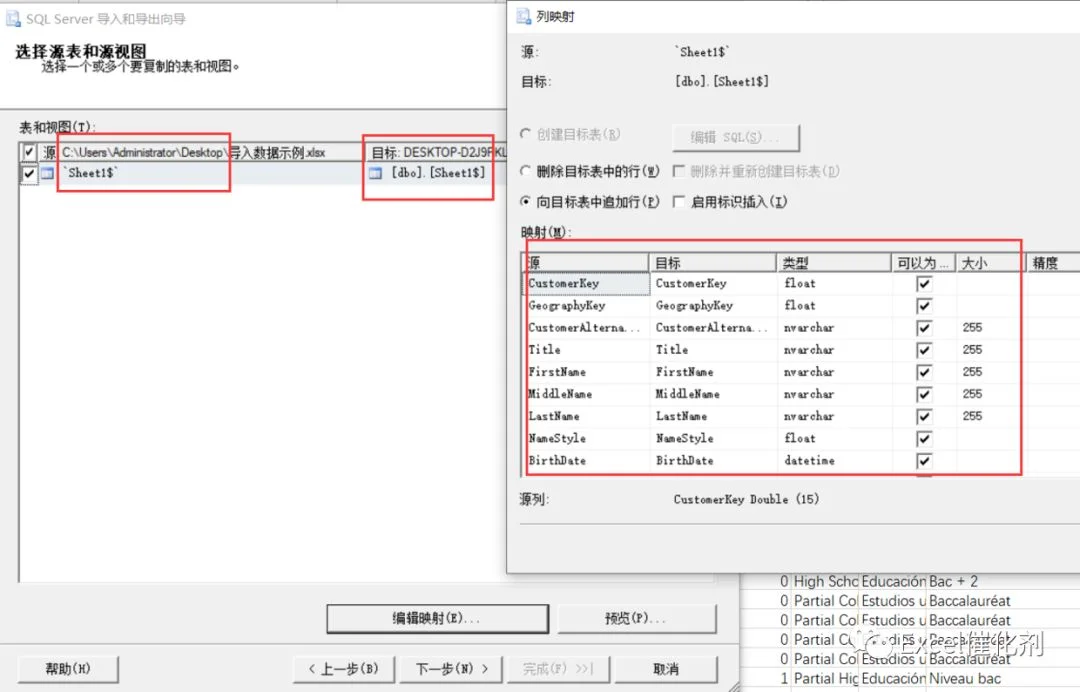Click the column mapping dialog title icon

point(523,16)
